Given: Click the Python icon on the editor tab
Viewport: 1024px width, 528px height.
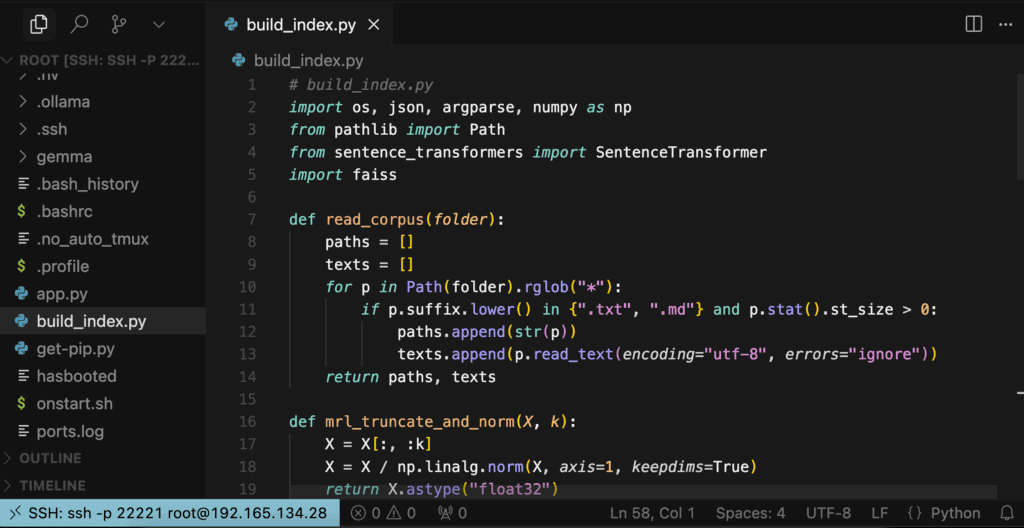Looking at the screenshot, I should tap(231, 25).
